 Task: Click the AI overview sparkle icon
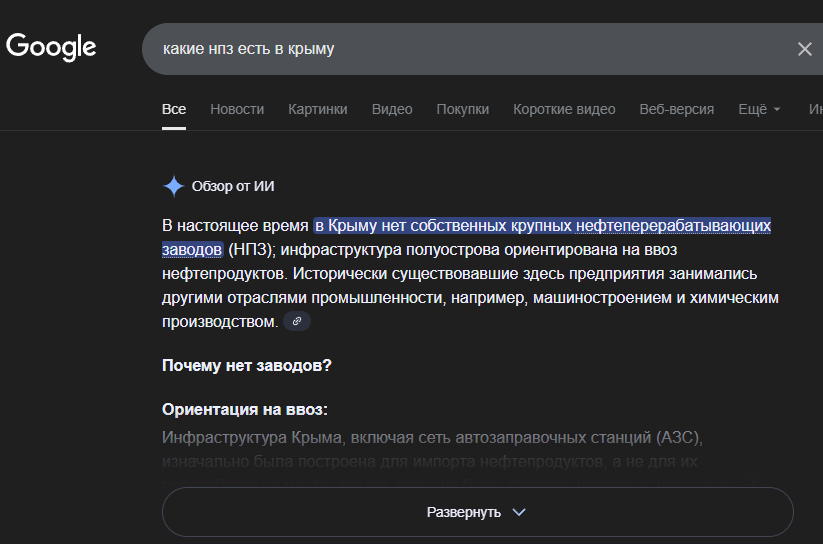point(174,186)
